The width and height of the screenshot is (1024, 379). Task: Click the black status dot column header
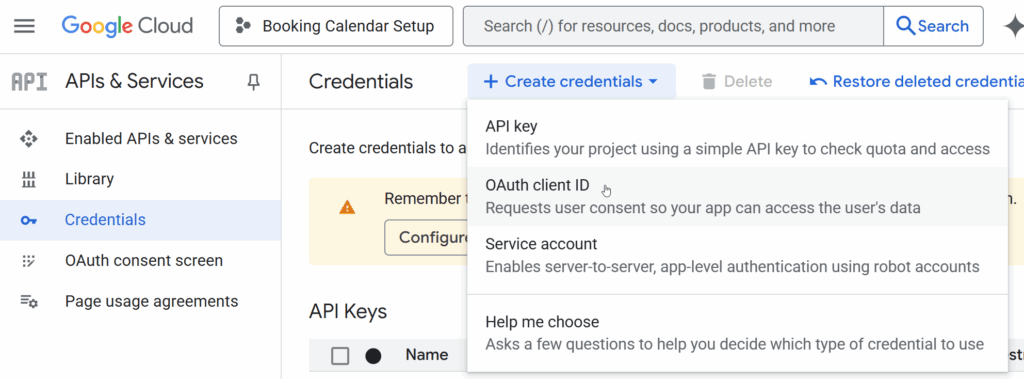point(373,355)
